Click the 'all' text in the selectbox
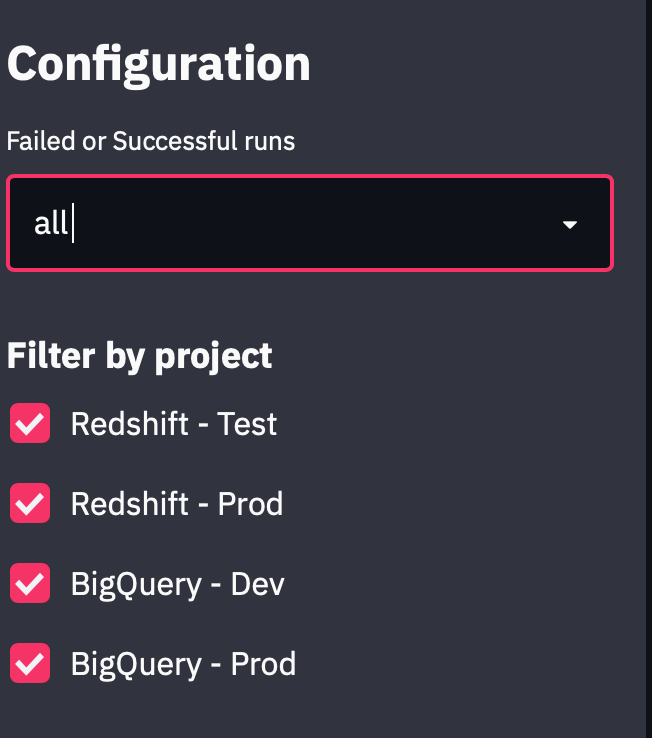Viewport: 652px width, 738px height. coord(50,224)
